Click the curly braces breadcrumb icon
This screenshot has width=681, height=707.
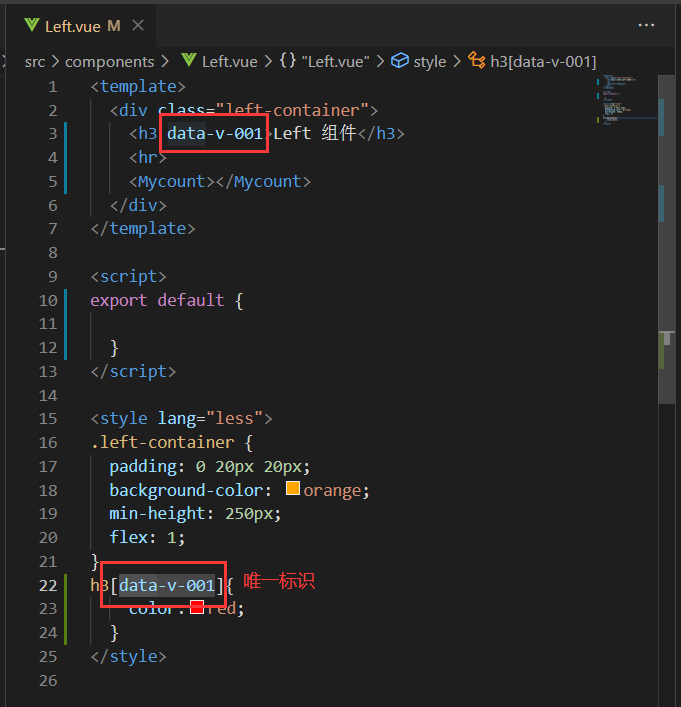point(287,60)
